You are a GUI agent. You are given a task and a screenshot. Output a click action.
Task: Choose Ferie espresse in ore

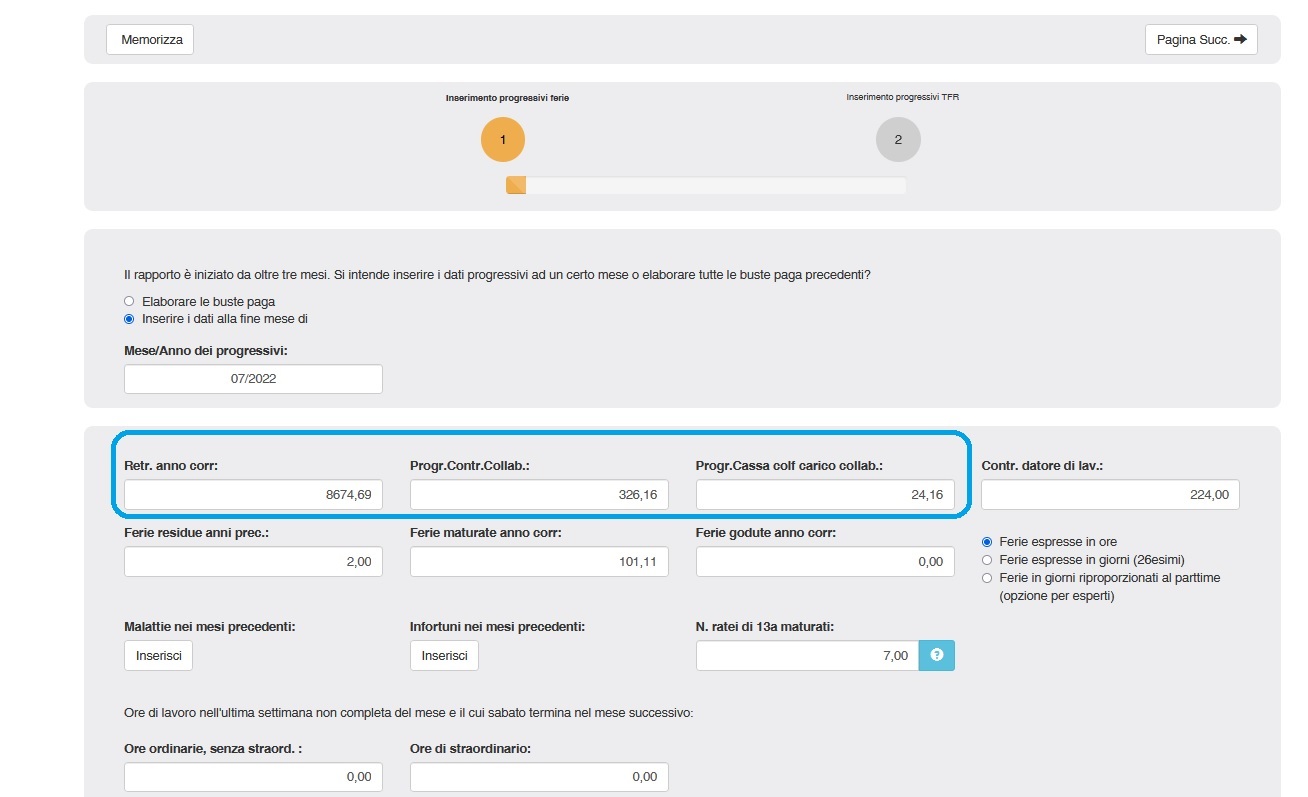[x=988, y=542]
